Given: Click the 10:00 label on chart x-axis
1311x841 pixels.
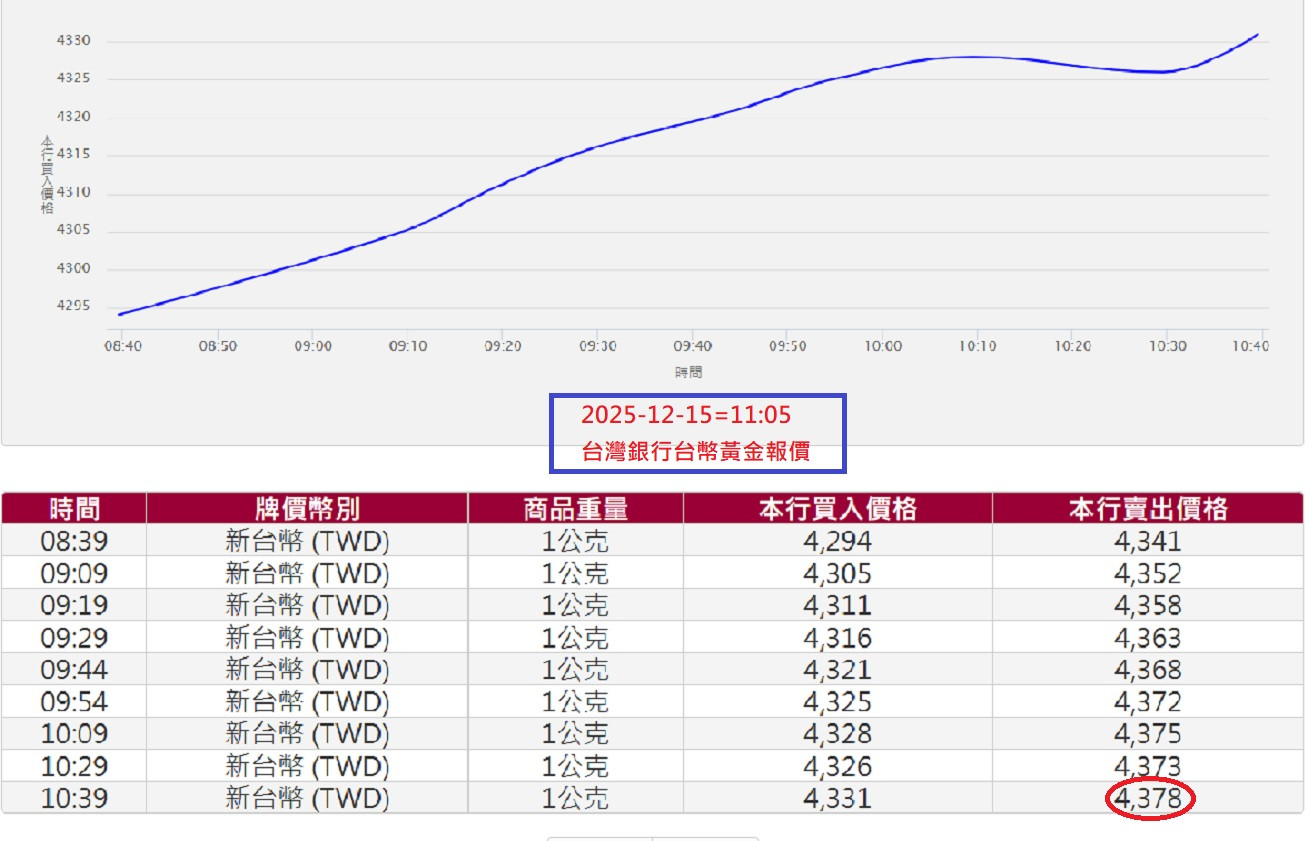Looking at the screenshot, I should coord(883,346).
